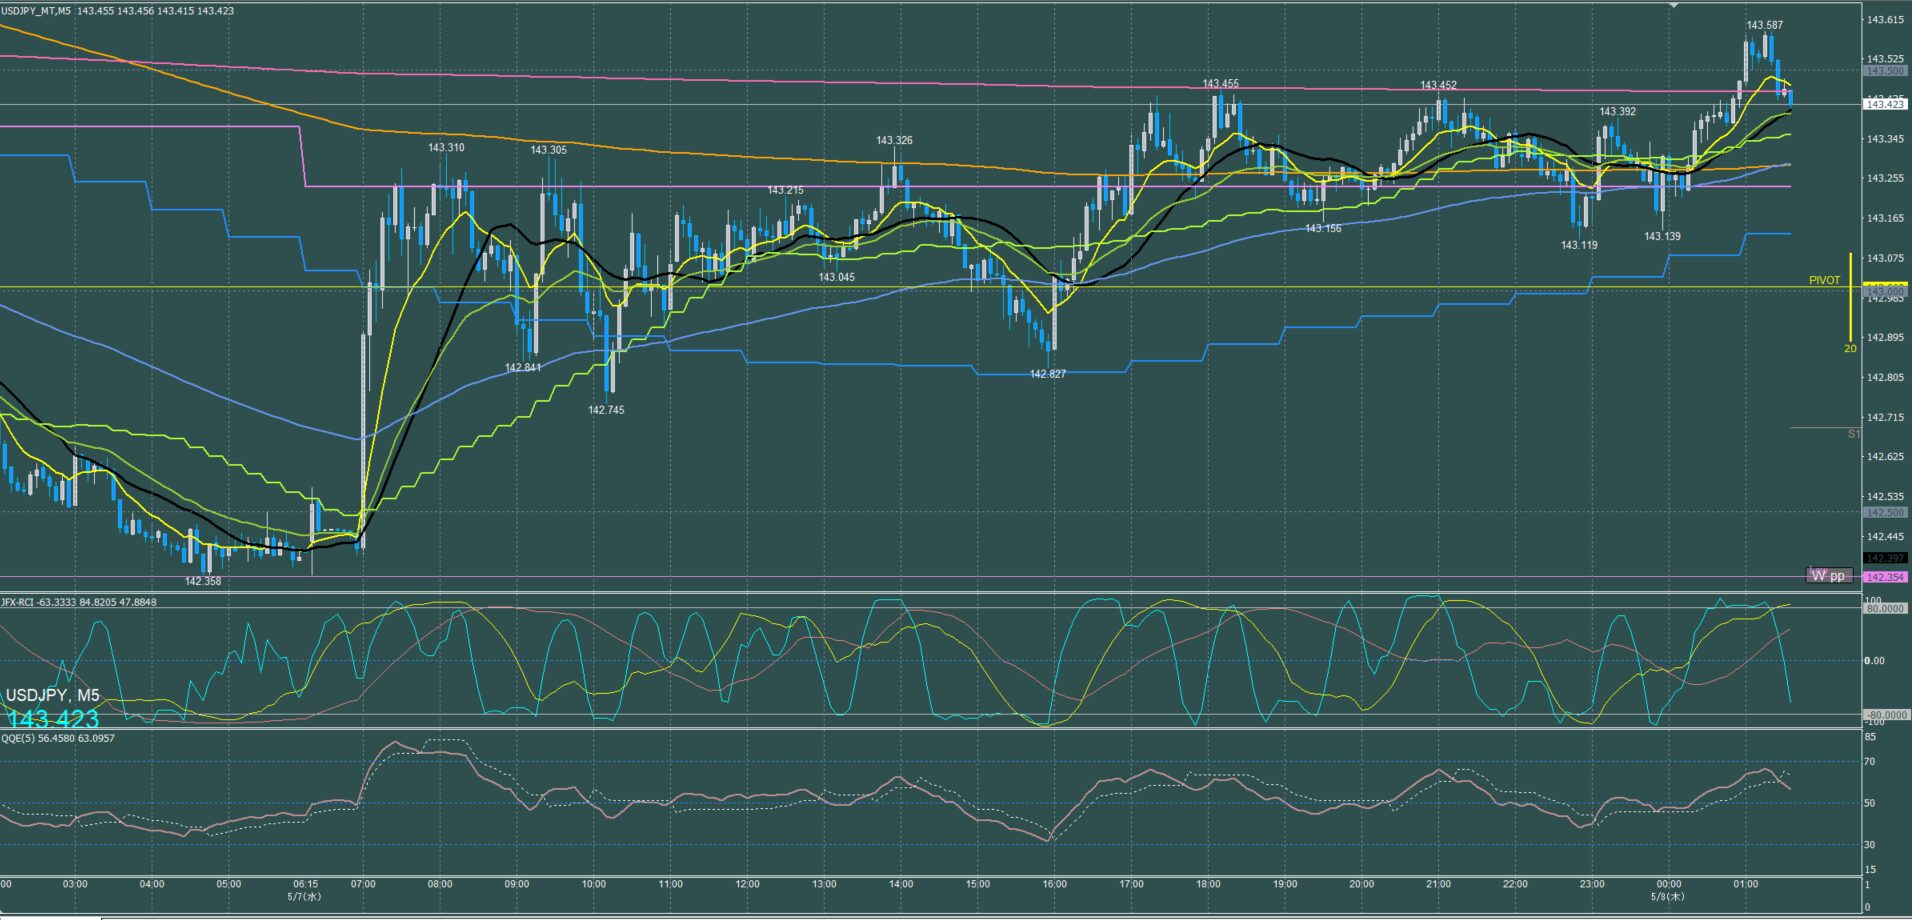
Task: Select the 143.119 swing low label
Action: (x=1579, y=245)
